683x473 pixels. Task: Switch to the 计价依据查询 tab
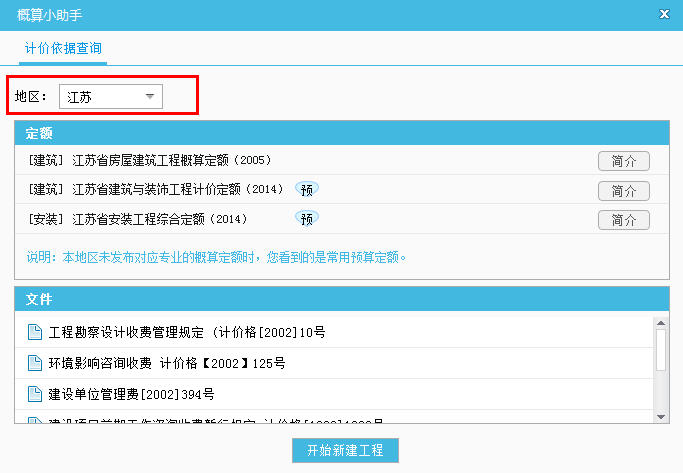point(63,47)
